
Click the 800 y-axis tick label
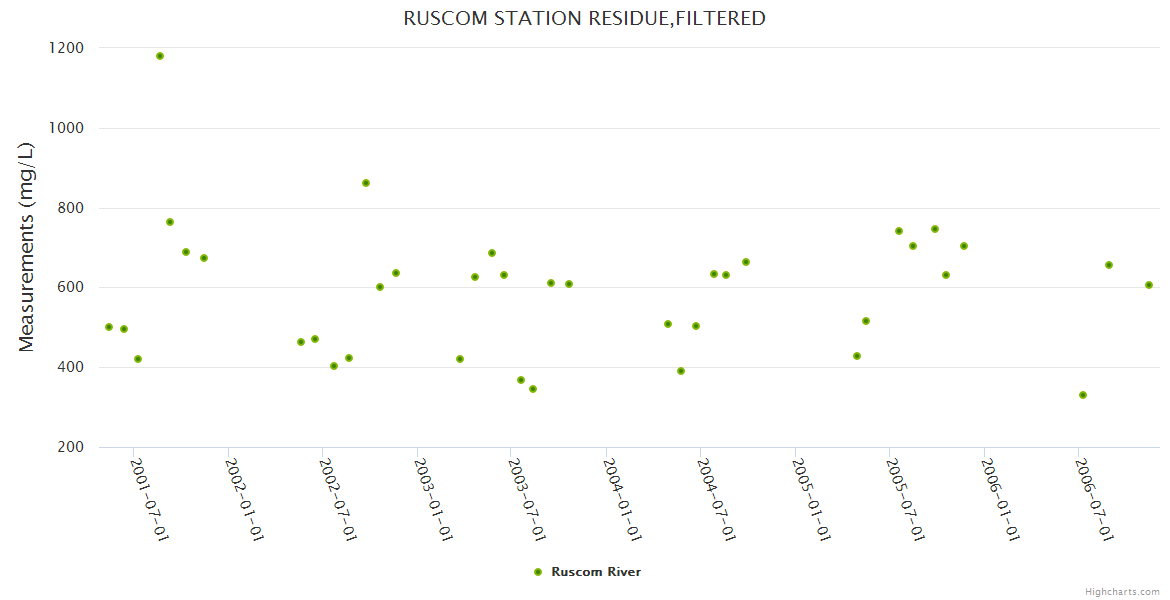67,208
